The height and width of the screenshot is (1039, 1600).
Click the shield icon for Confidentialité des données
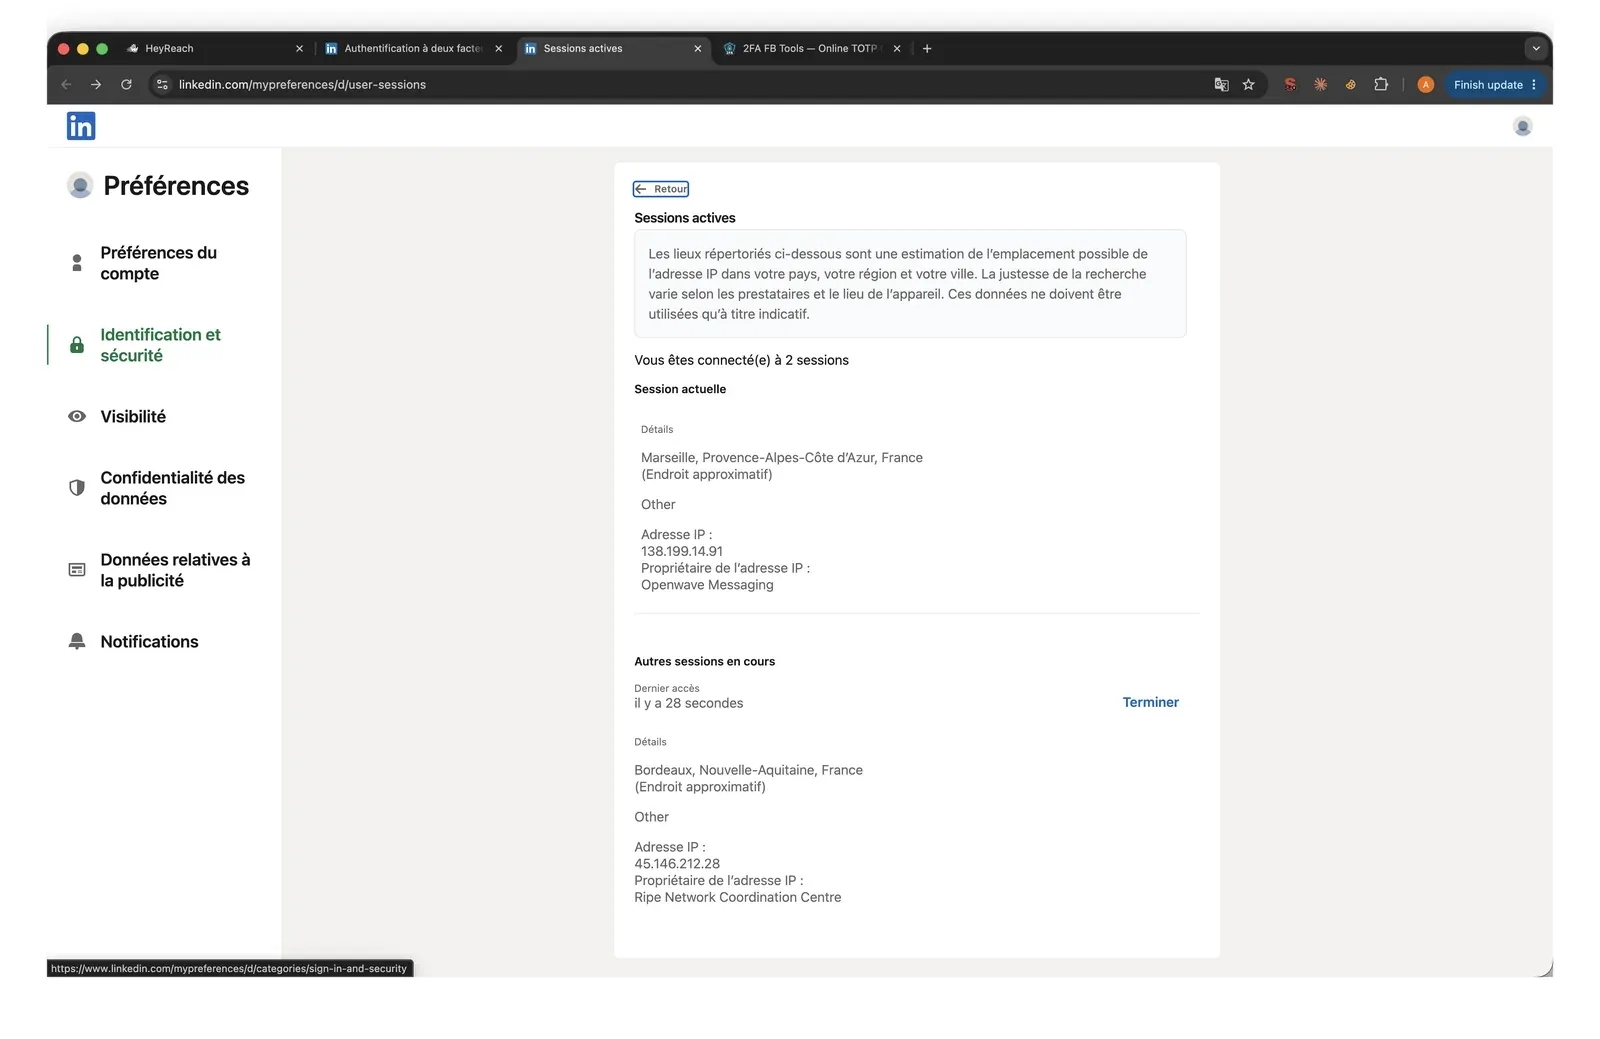pos(77,488)
